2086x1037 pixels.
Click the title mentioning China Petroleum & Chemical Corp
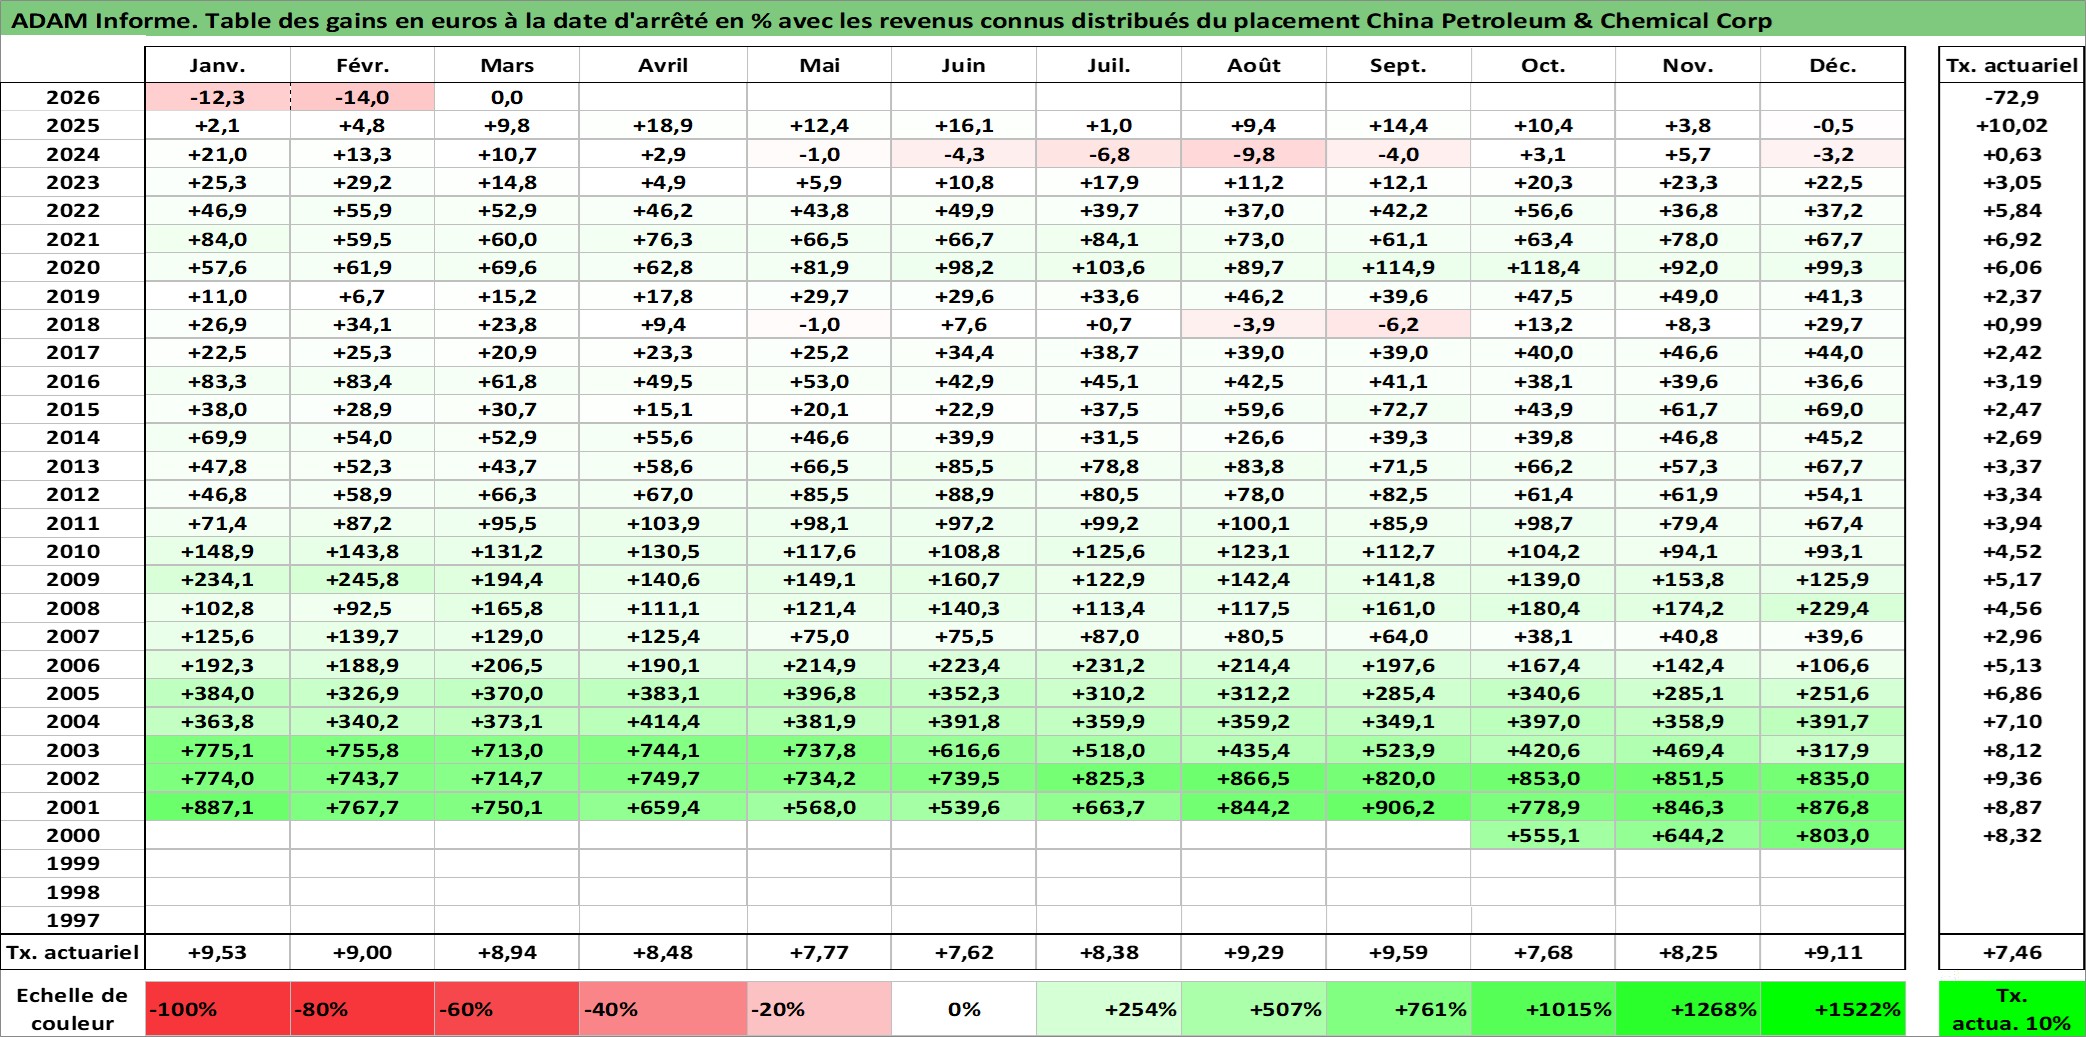pos(891,20)
